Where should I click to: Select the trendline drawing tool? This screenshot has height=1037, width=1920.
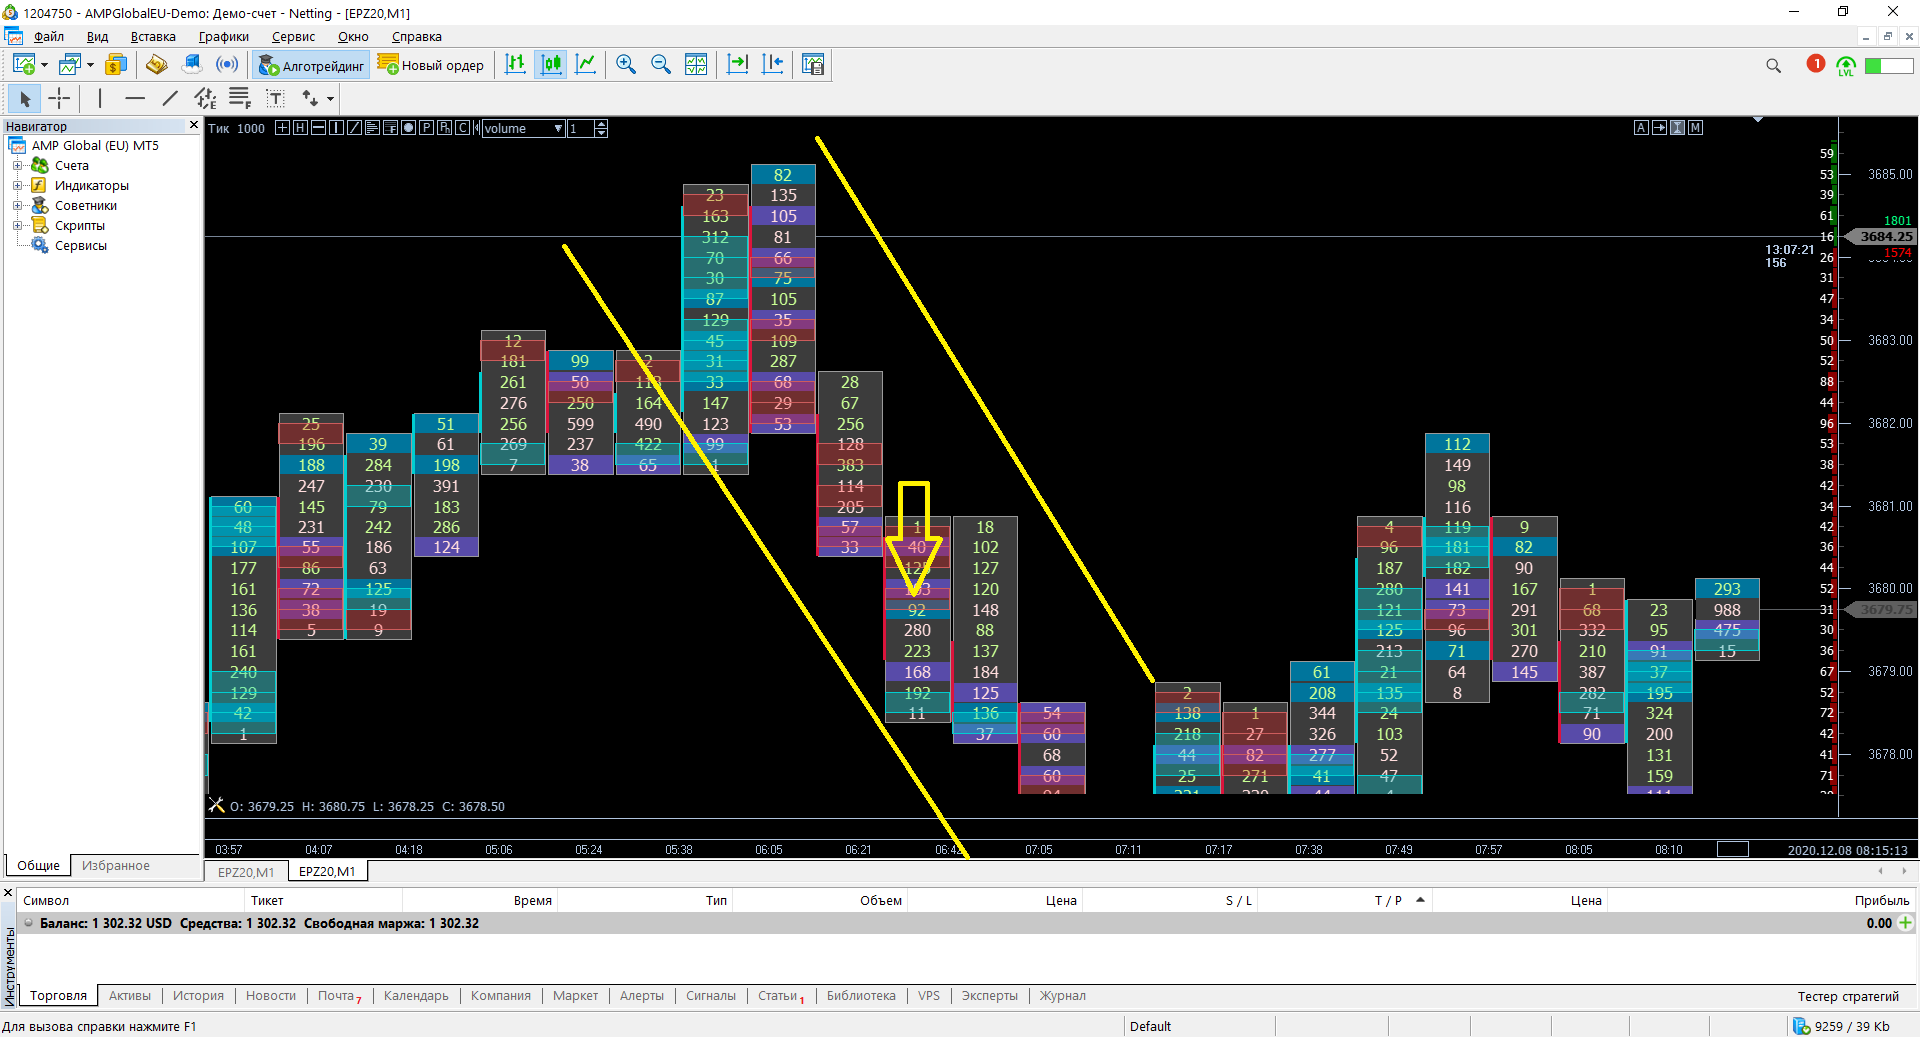170,98
